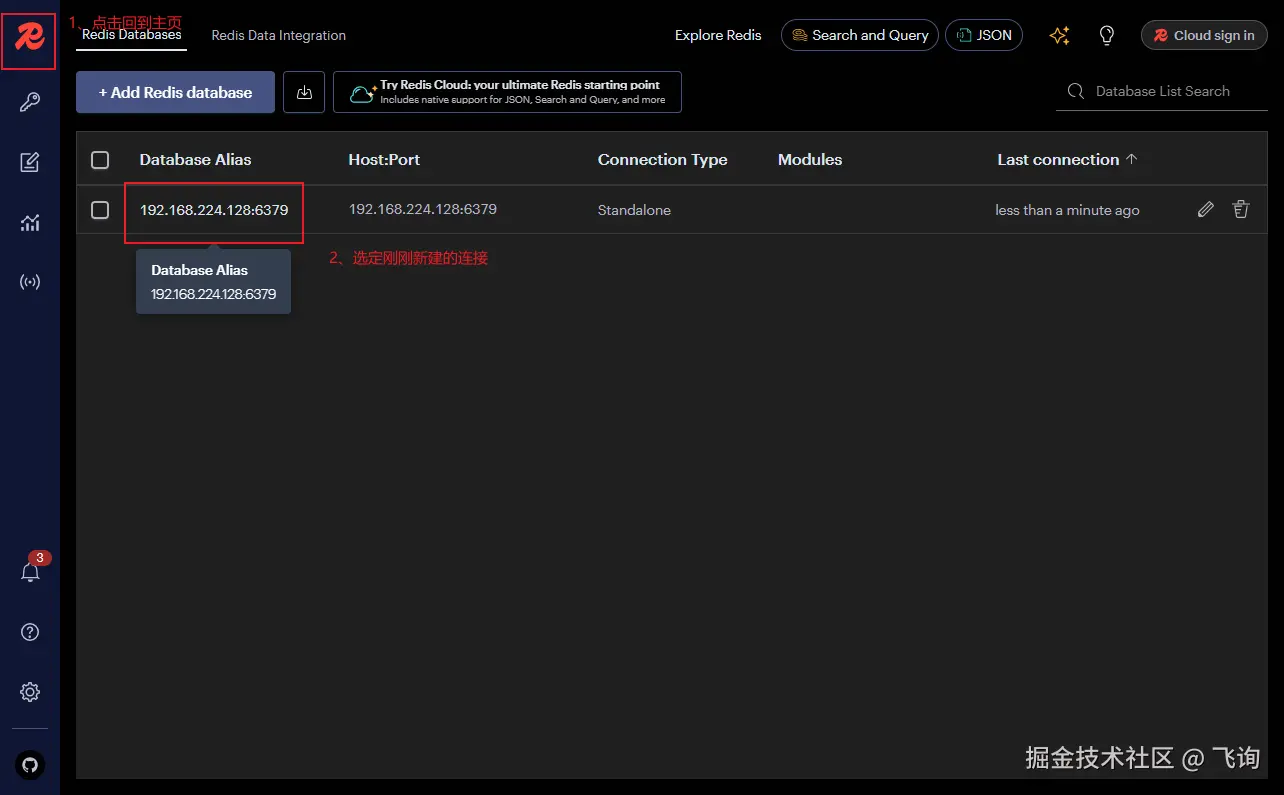This screenshot has height=795, width=1284.
Task: Check the 192.168.224.128:6379 row checkbox
Action: [x=100, y=210]
